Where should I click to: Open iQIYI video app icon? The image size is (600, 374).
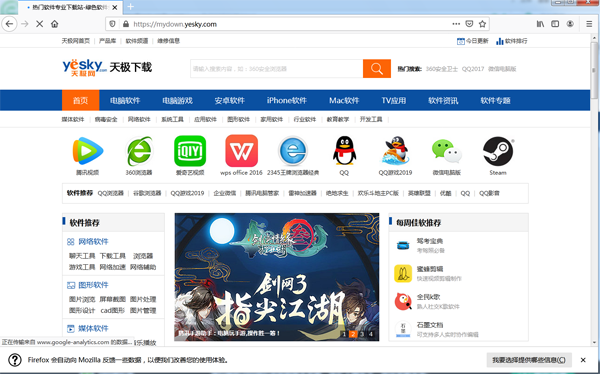190,150
